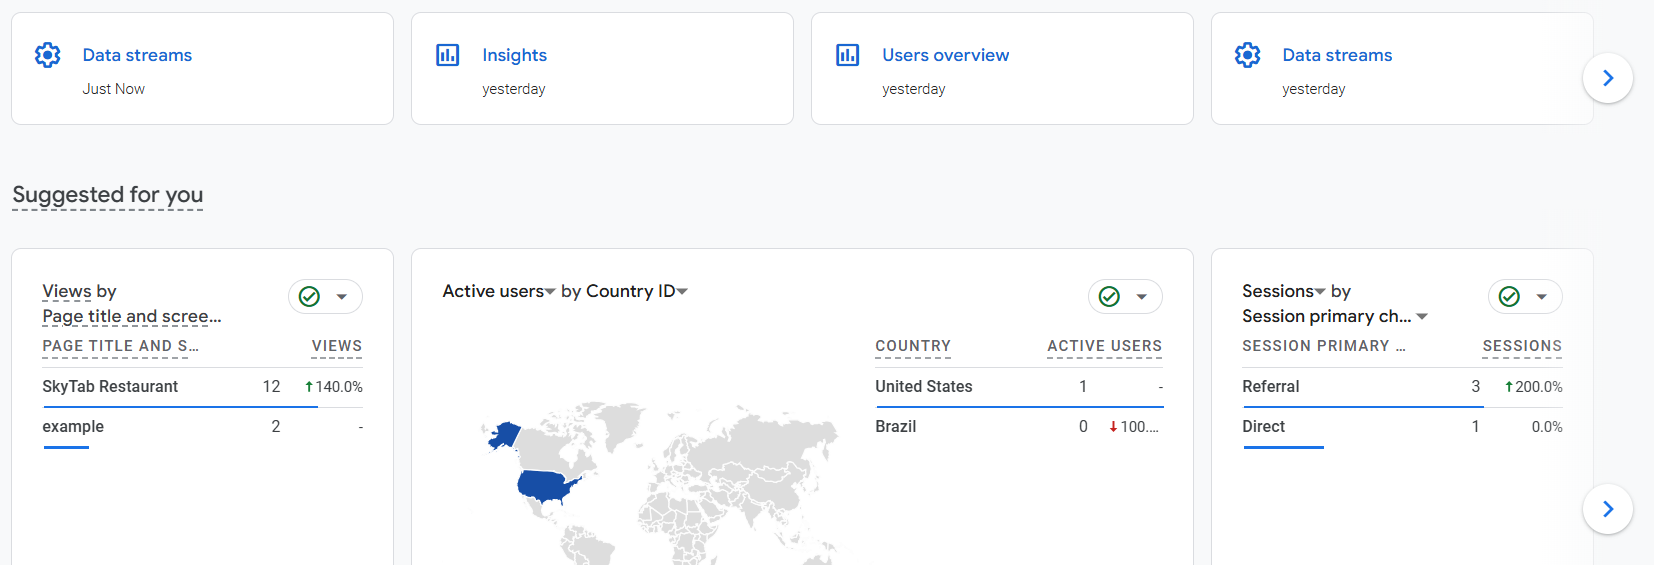Viewport: 1654px width, 565px height.
Task: Click the Suggested for you heading
Action: point(108,195)
